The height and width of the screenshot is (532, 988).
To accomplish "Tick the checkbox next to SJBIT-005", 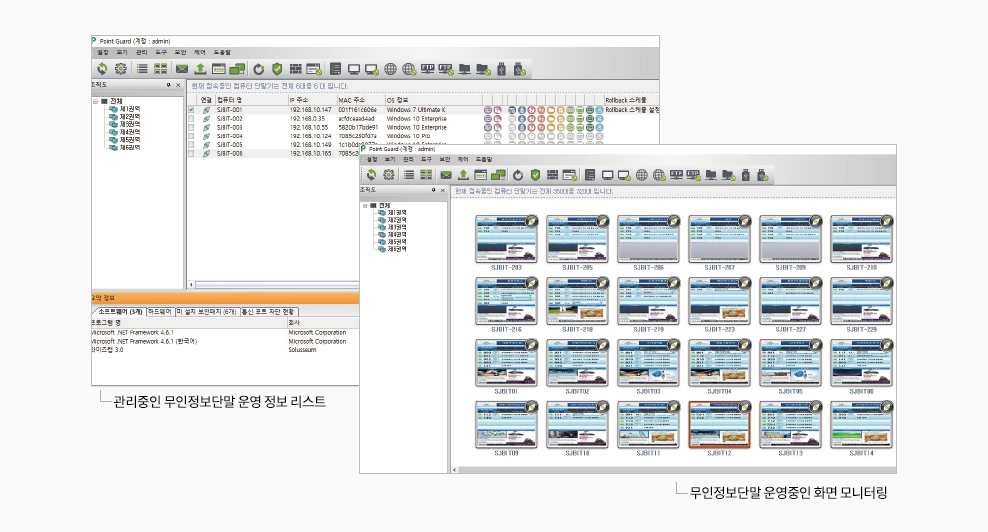I will pos(191,145).
